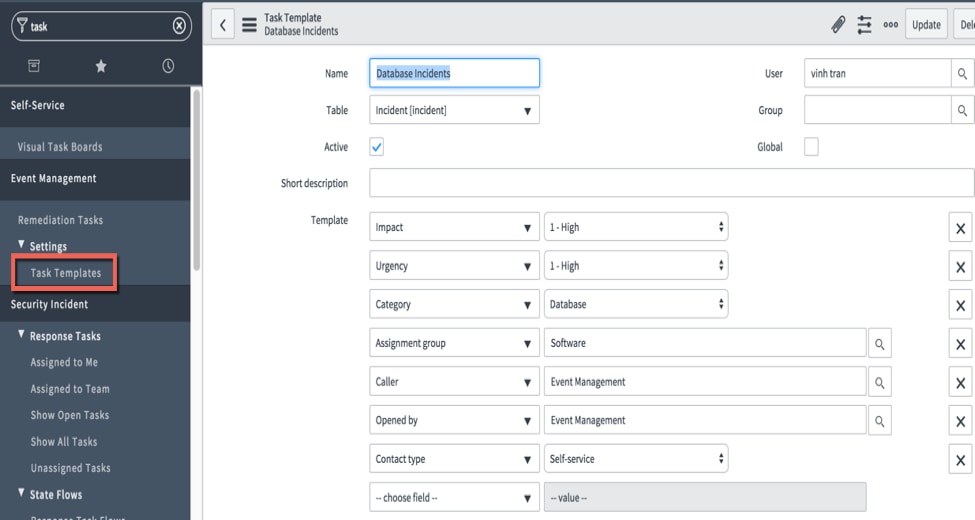Change Impact value 1 - High
The height and width of the screenshot is (520, 975).
coord(635,227)
